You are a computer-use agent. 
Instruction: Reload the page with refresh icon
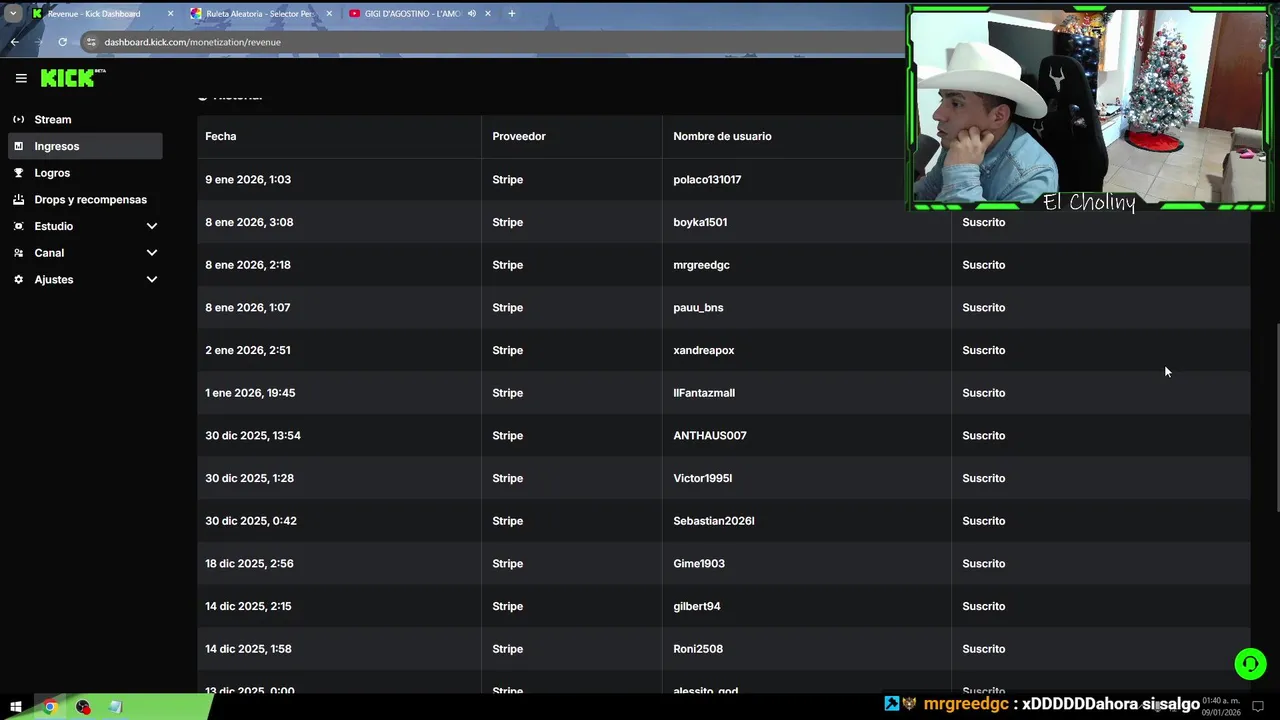click(62, 42)
